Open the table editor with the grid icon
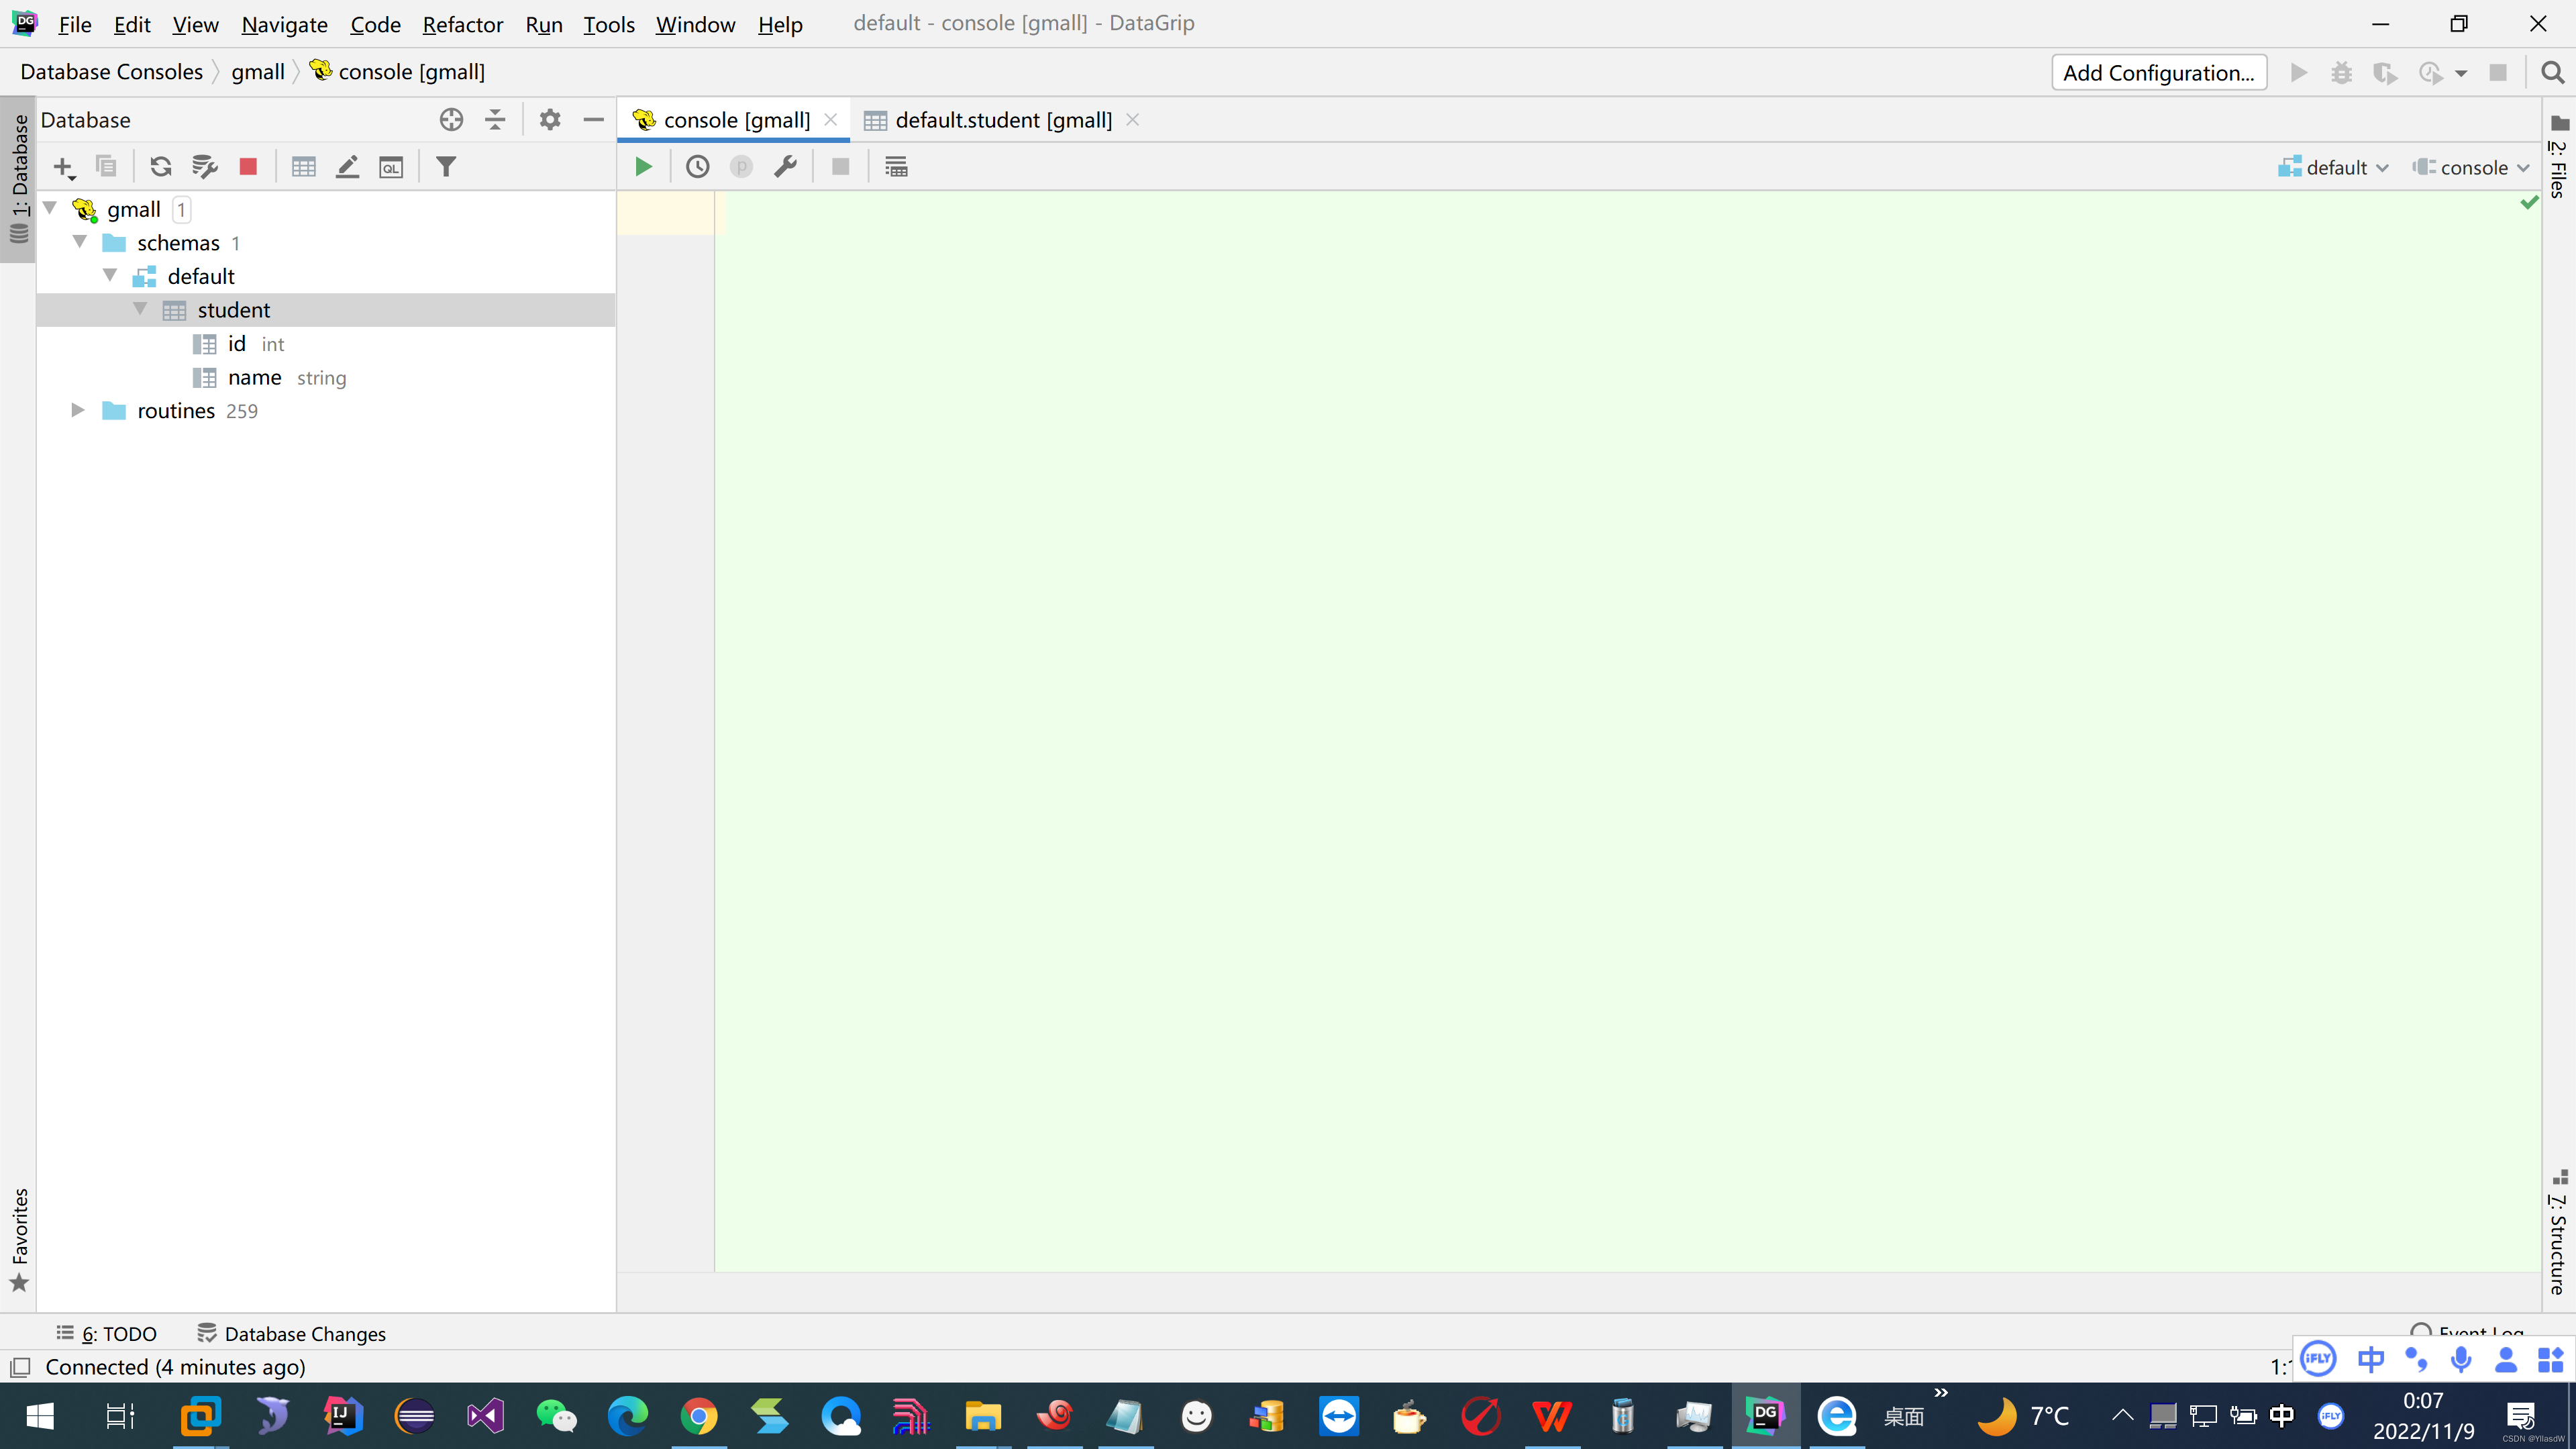The width and height of the screenshot is (2576, 1449). pos(303,167)
